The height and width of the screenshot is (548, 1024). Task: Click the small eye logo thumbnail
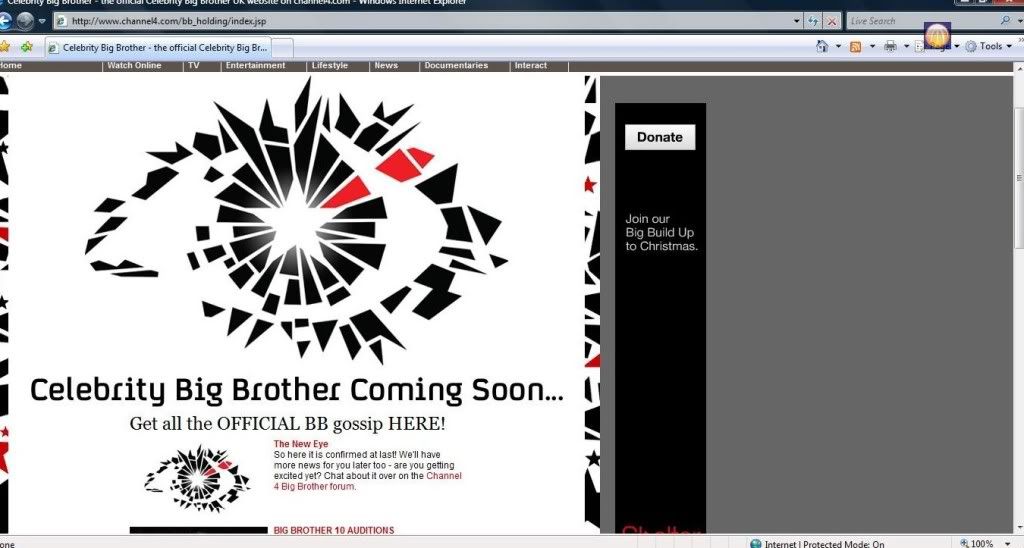point(197,478)
